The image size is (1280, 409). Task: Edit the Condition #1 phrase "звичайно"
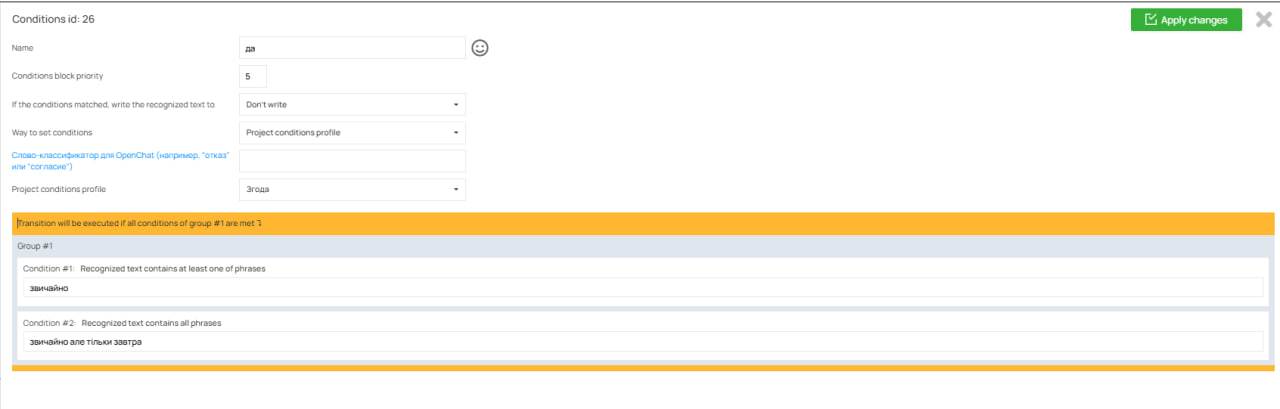643,288
